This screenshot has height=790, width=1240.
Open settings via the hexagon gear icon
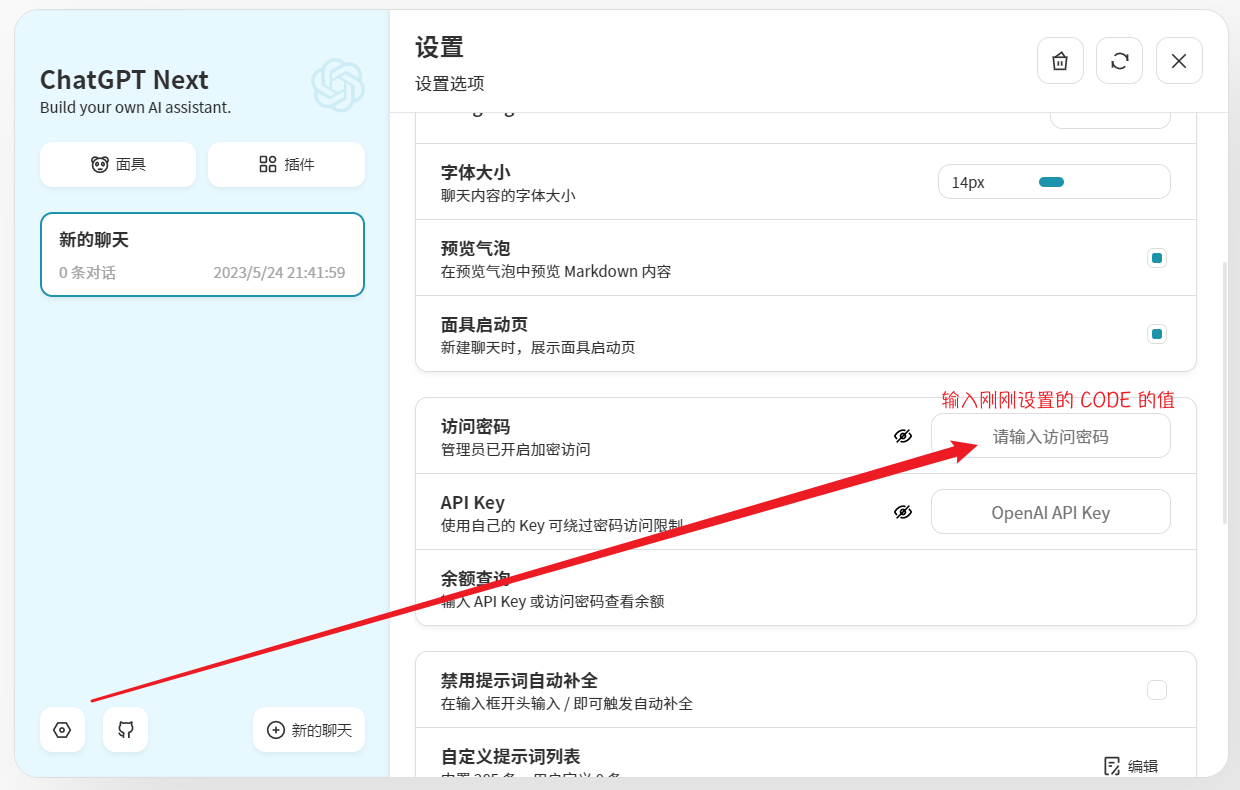pos(62,730)
